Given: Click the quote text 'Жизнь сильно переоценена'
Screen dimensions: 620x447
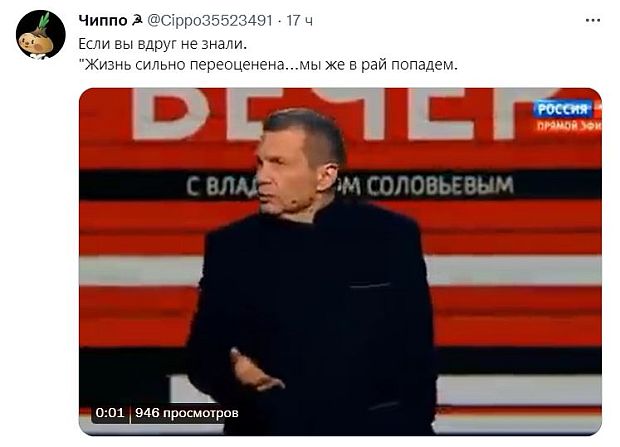Looking at the screenshot, I should [x=184, y=64].
